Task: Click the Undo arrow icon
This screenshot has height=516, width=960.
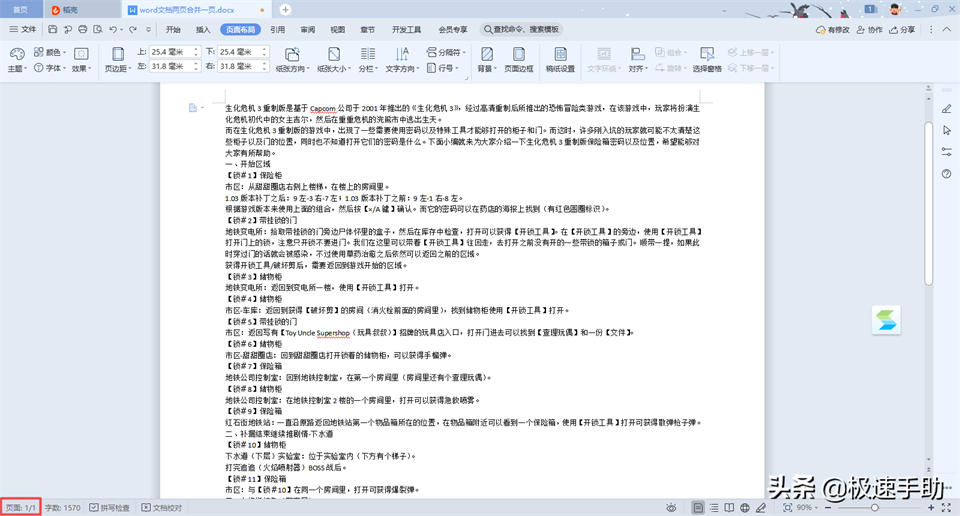Action: [112, 30]
